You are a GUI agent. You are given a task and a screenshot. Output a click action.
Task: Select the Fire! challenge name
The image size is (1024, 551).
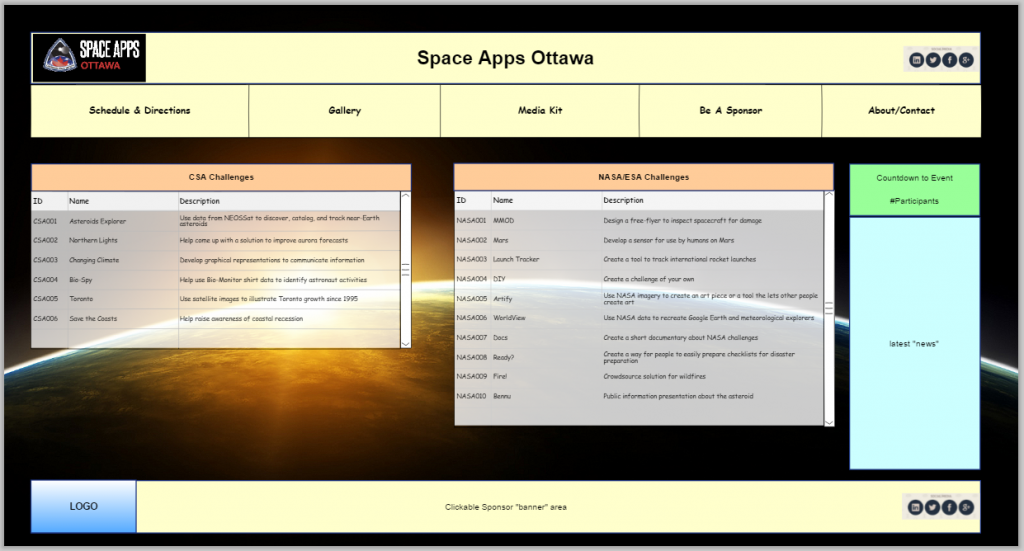tap(500, 376)
